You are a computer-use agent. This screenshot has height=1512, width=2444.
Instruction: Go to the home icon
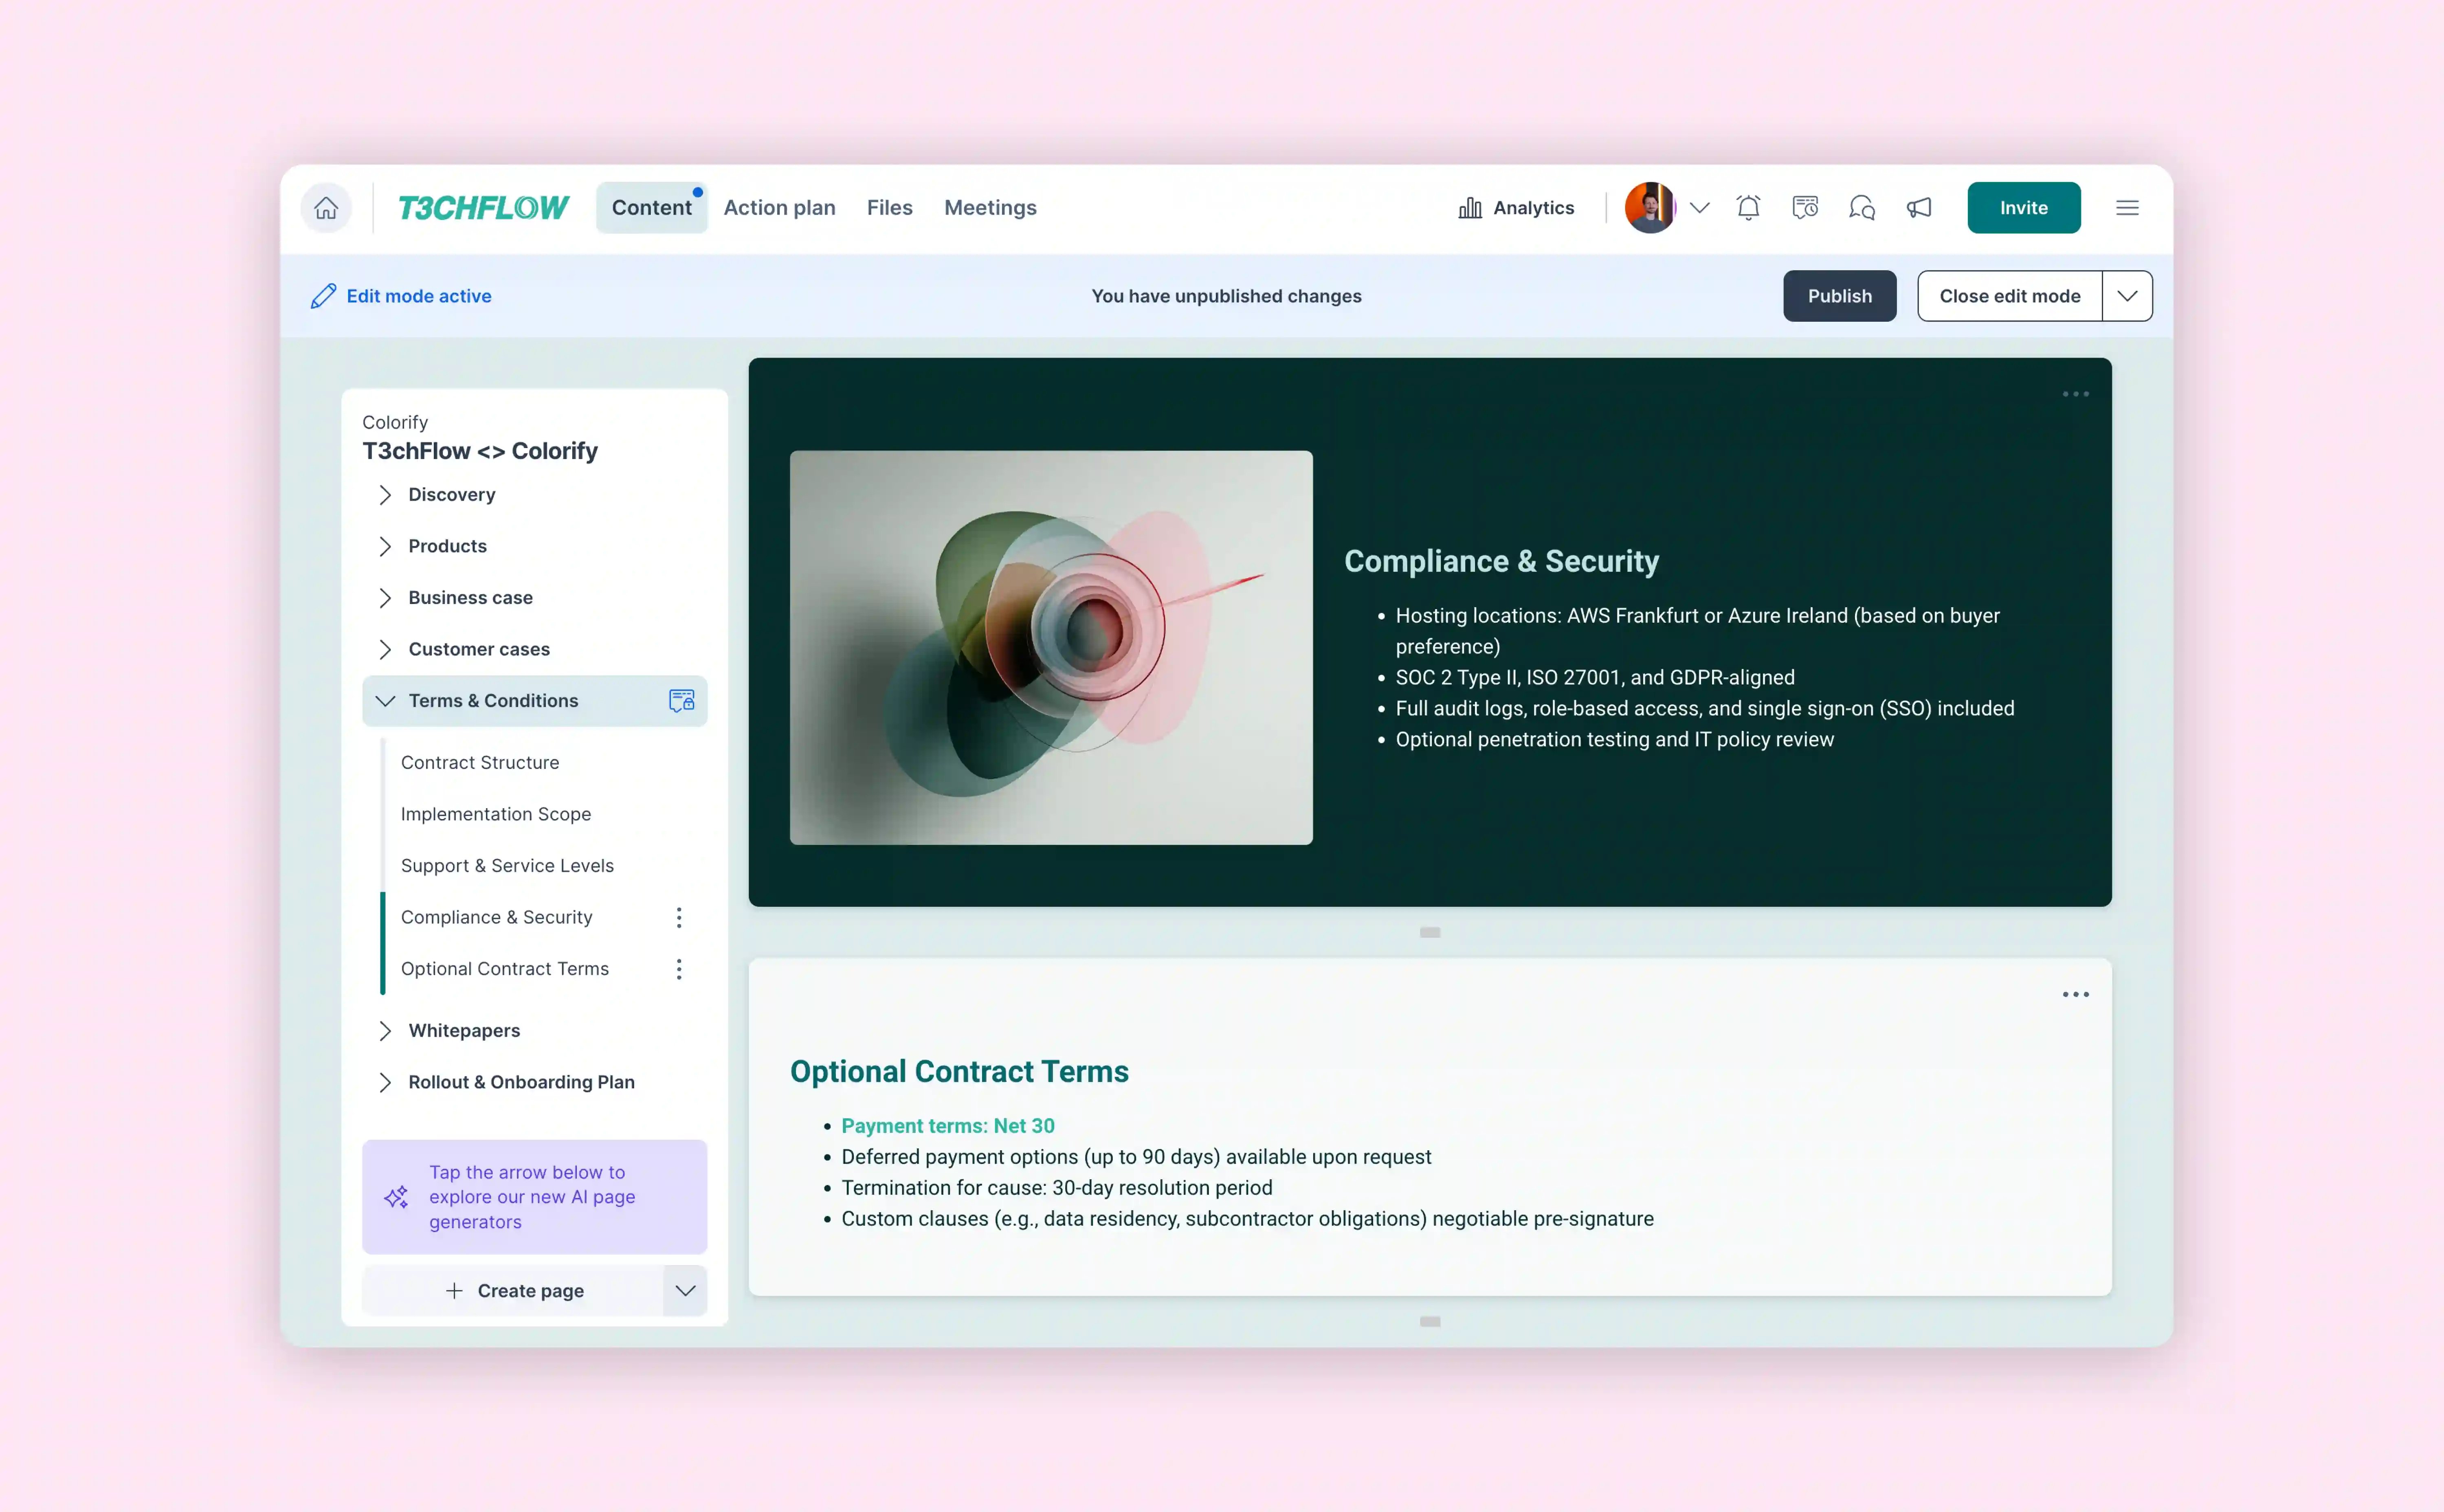326,208
